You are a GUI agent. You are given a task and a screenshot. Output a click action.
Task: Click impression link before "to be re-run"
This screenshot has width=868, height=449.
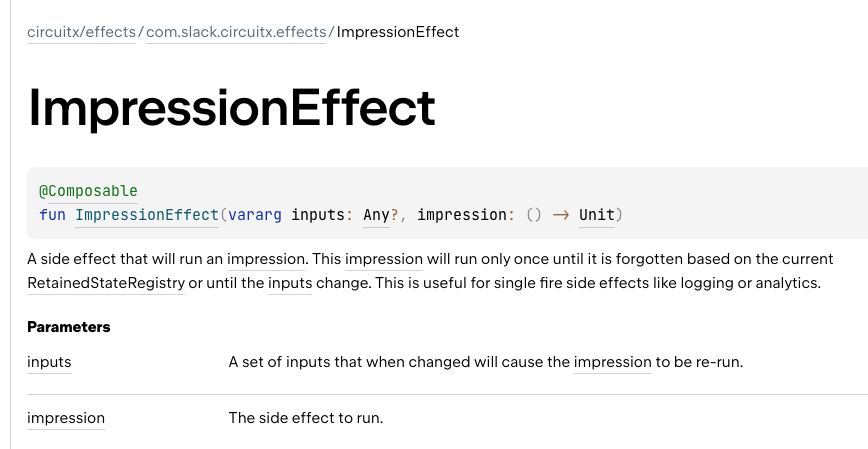pos(612,361)
